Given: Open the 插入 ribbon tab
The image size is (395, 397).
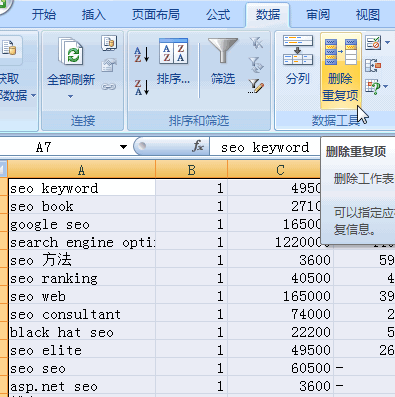Looking at the screenshot, I should [94, 15].
